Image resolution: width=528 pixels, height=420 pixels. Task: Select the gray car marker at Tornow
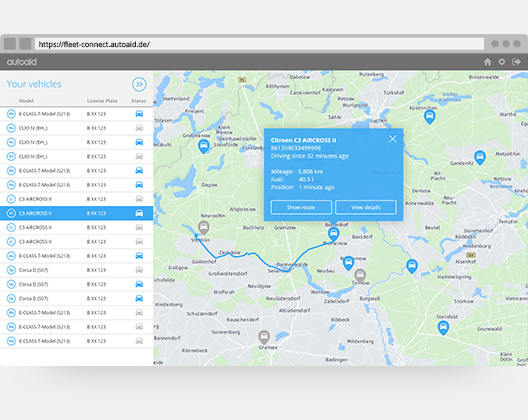point(360,276)
